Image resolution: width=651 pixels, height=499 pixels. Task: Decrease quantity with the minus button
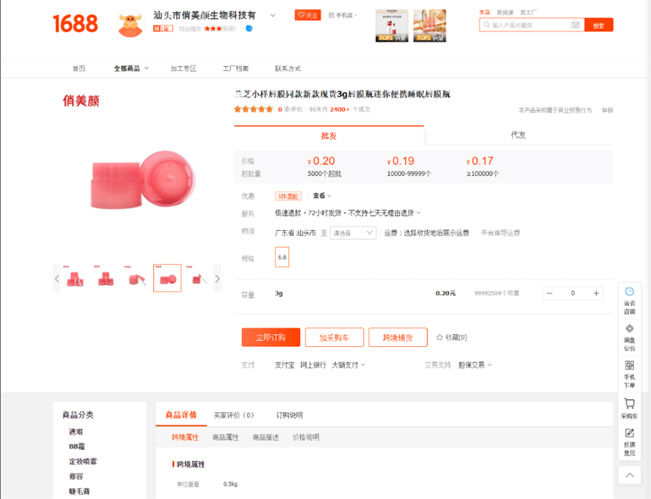click(x=550, y=293)
